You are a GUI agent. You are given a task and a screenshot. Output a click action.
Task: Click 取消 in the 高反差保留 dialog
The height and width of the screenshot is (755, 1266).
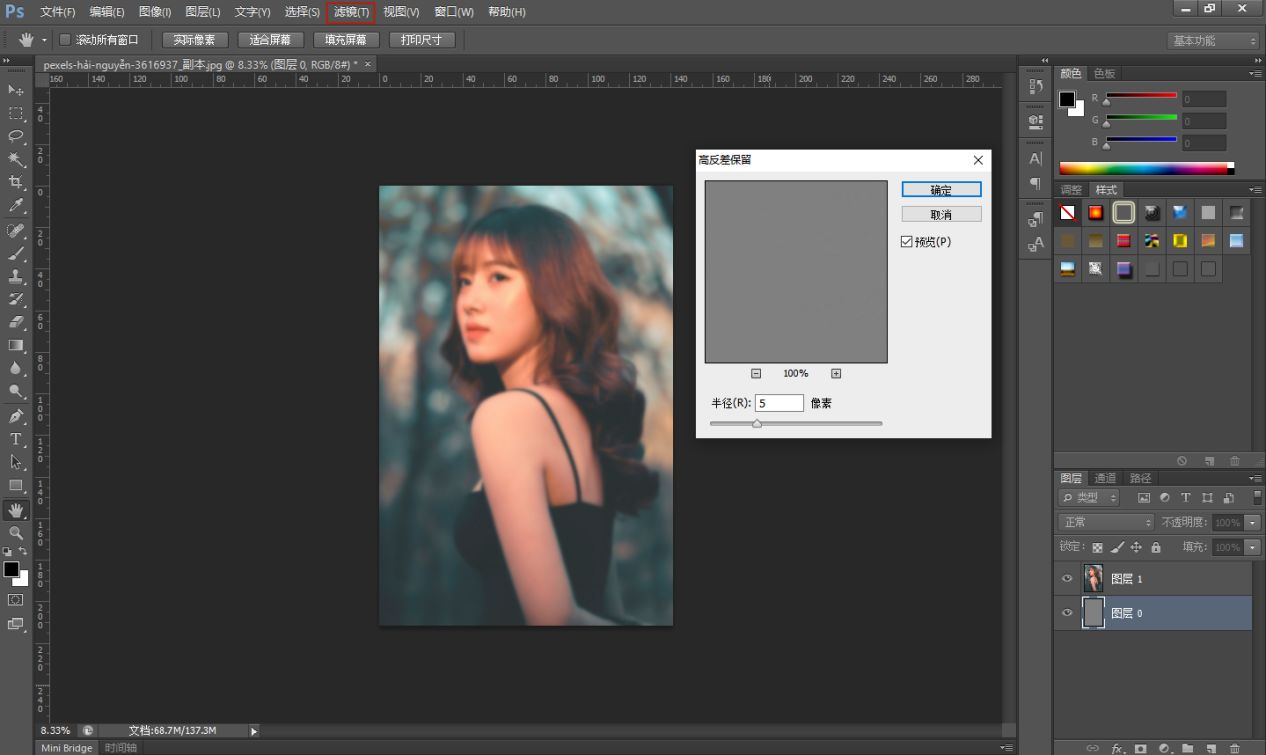point(941,215)
